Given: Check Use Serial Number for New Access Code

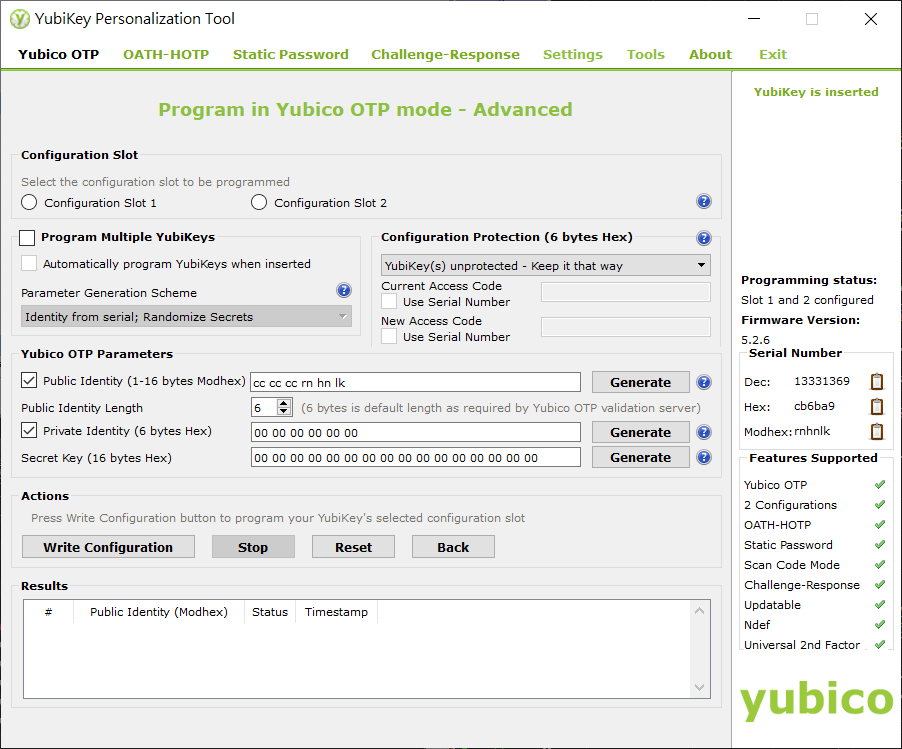Looking at the screenshot, I should coord(389,337).
